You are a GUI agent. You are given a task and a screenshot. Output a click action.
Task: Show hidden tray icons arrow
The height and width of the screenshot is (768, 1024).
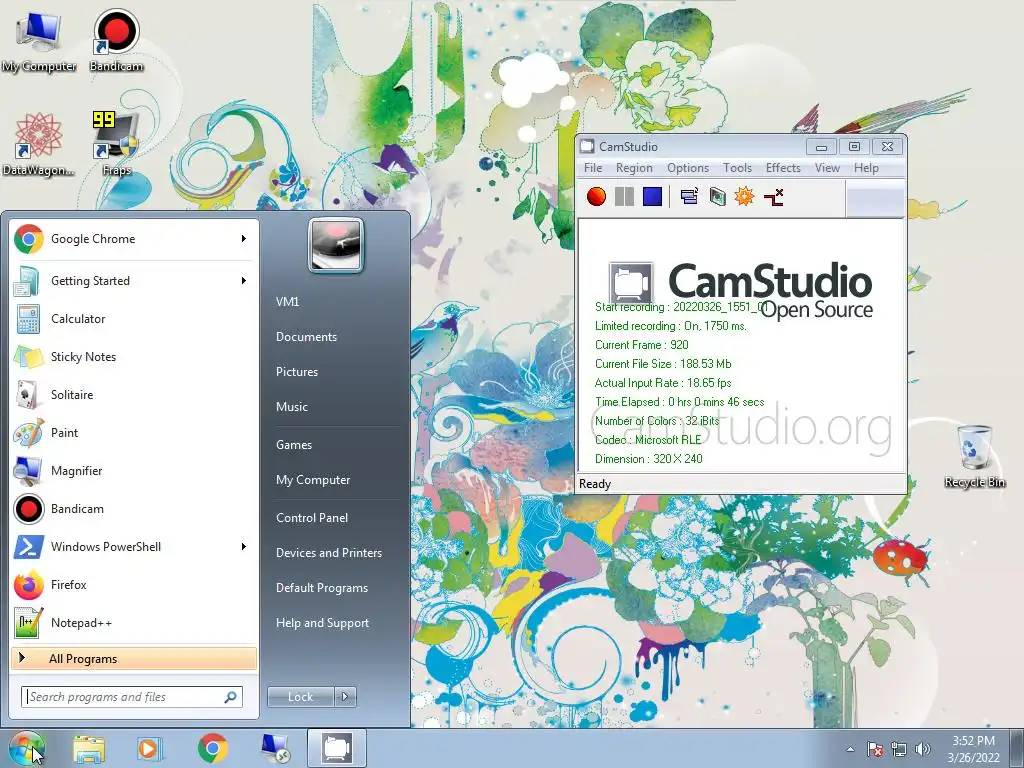tap(850, 749)
